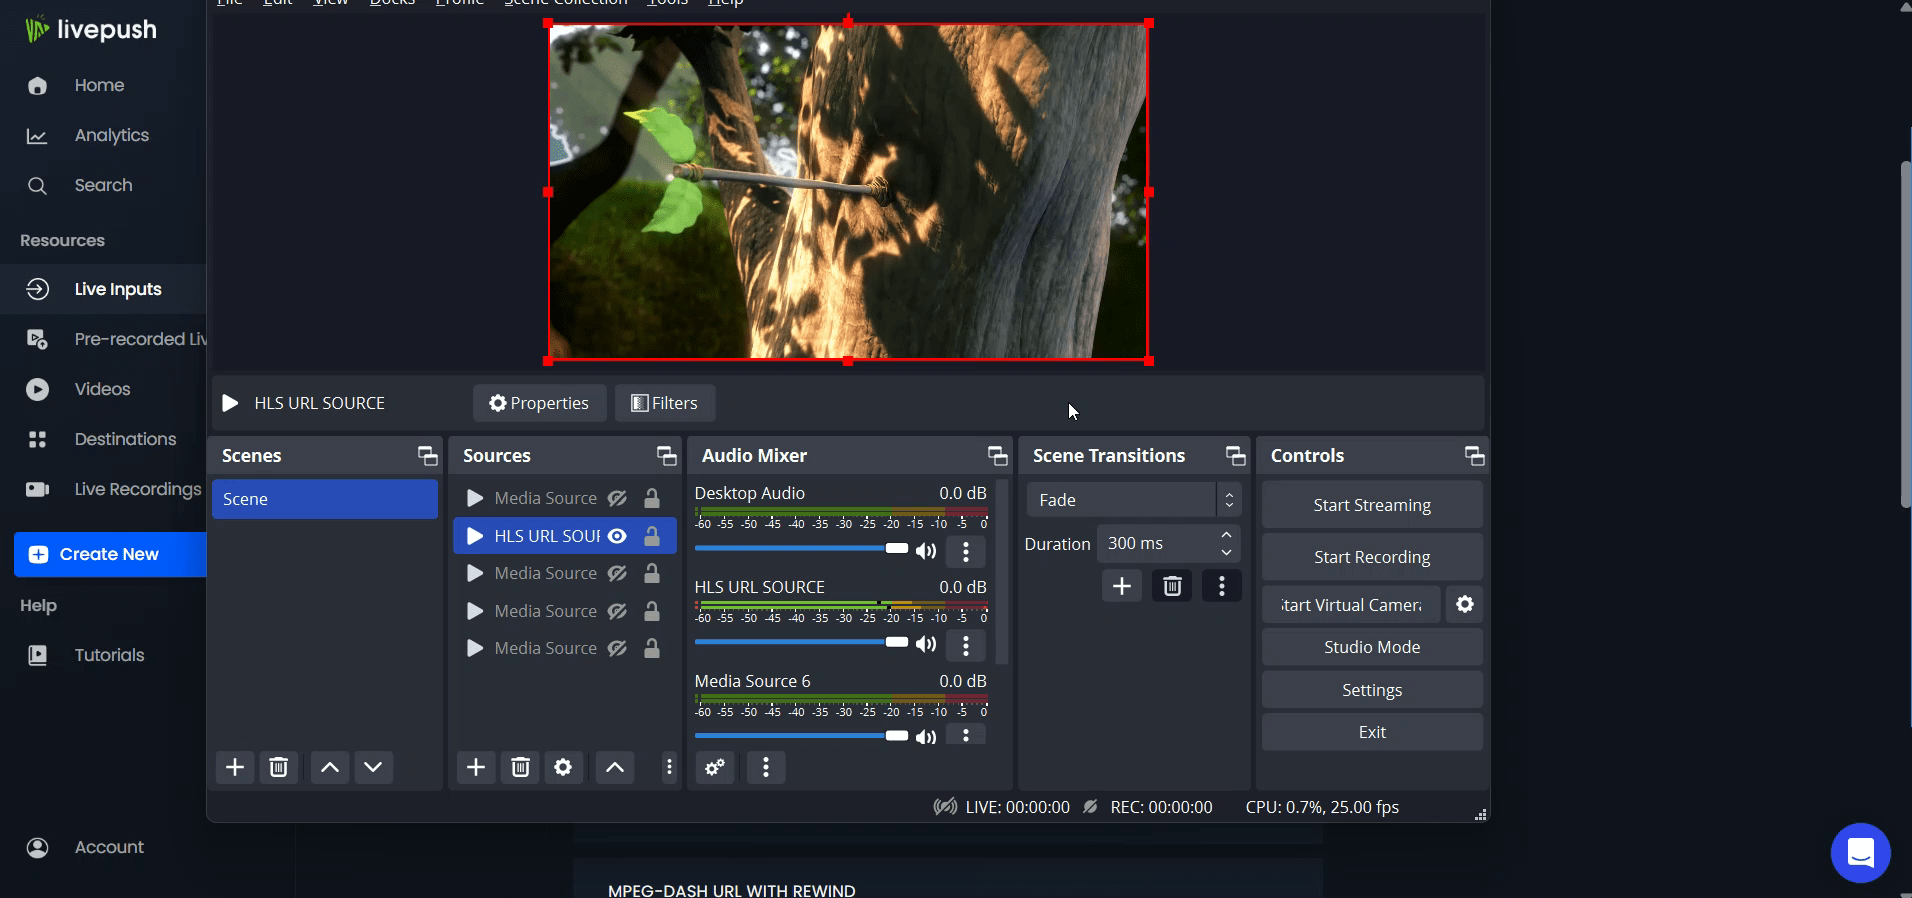This screenshot has width=1912, height=898.
Task: Add a new source with plus icon
Action: [476, 767]
